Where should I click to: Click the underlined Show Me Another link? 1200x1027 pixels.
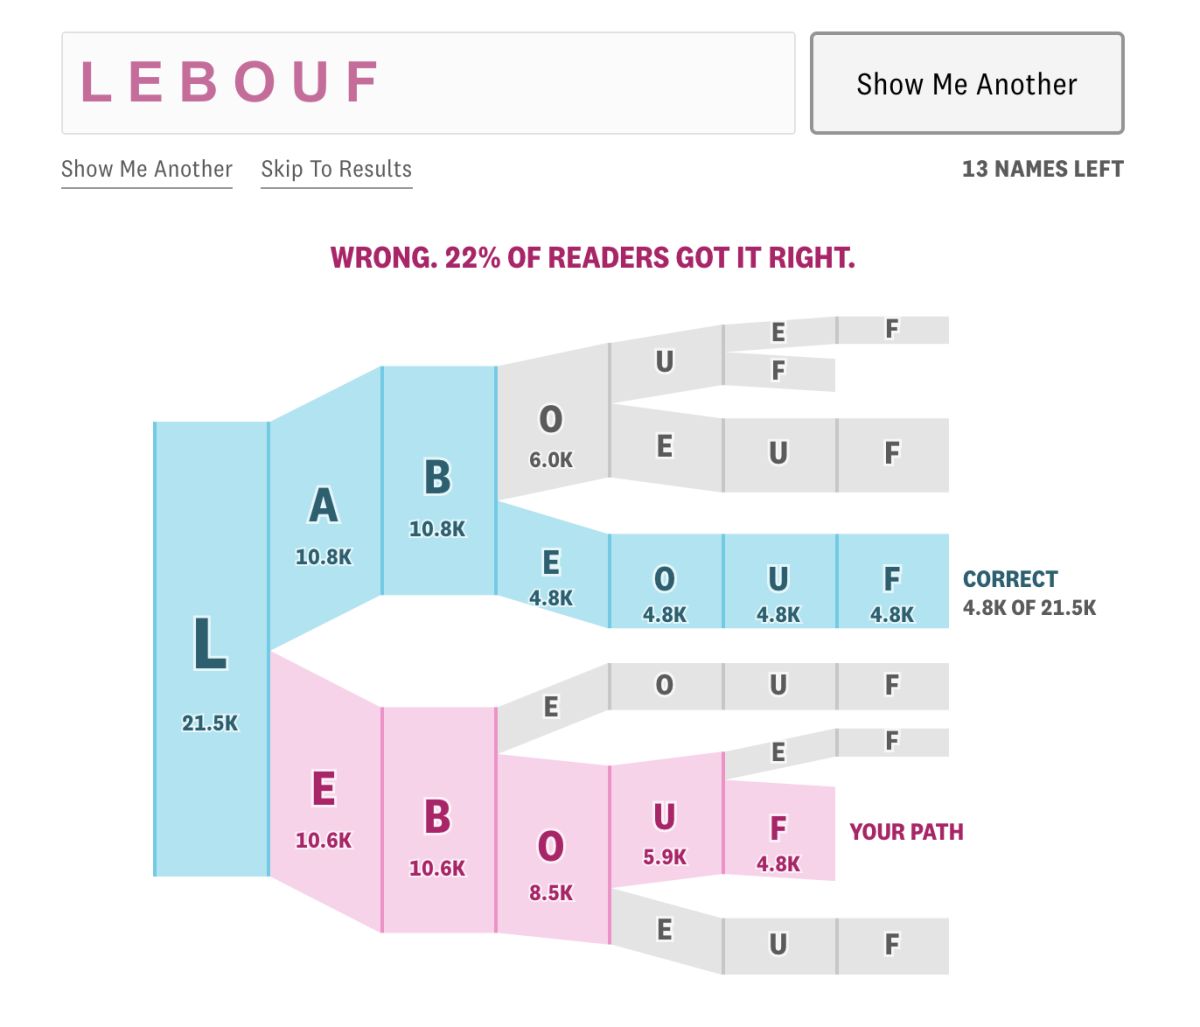click(x=147, y=169)
